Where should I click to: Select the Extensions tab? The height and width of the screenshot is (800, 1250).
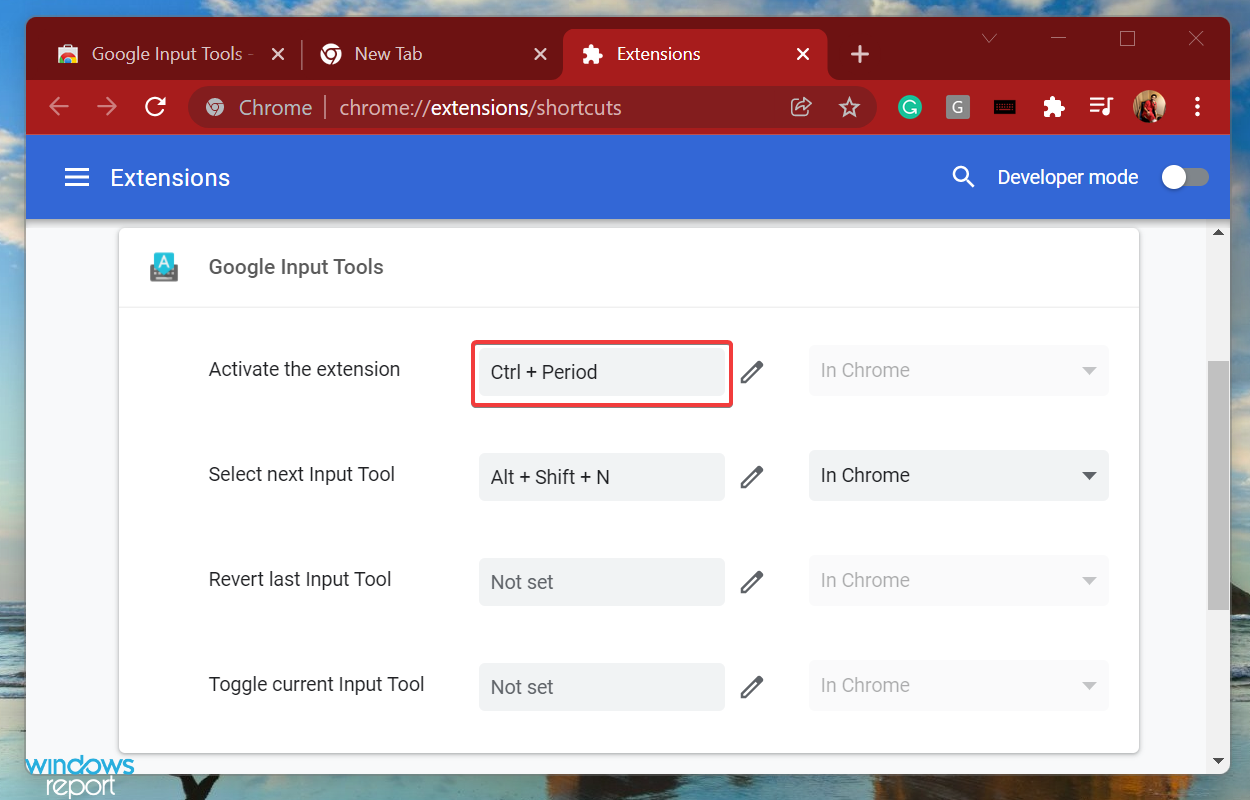pyautogui.click(x=695, y=54)
